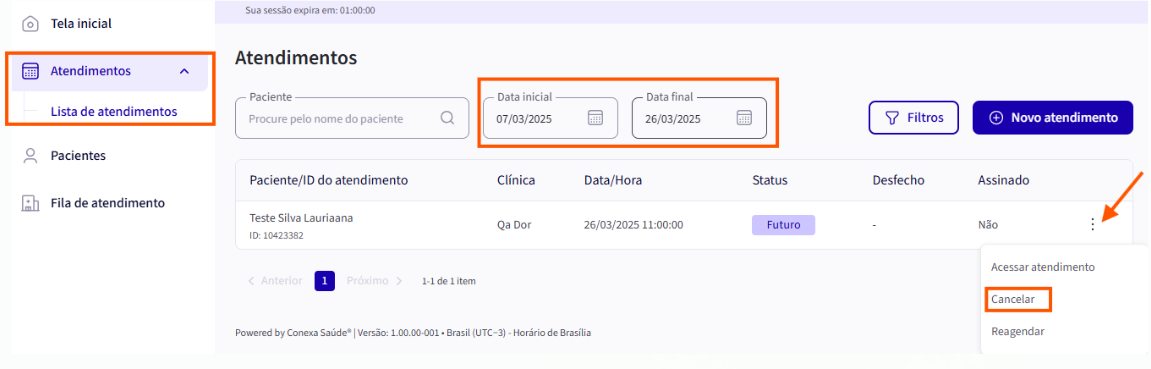
Task: Open the Data inicial calendar picker
Action: coord(595,118)
